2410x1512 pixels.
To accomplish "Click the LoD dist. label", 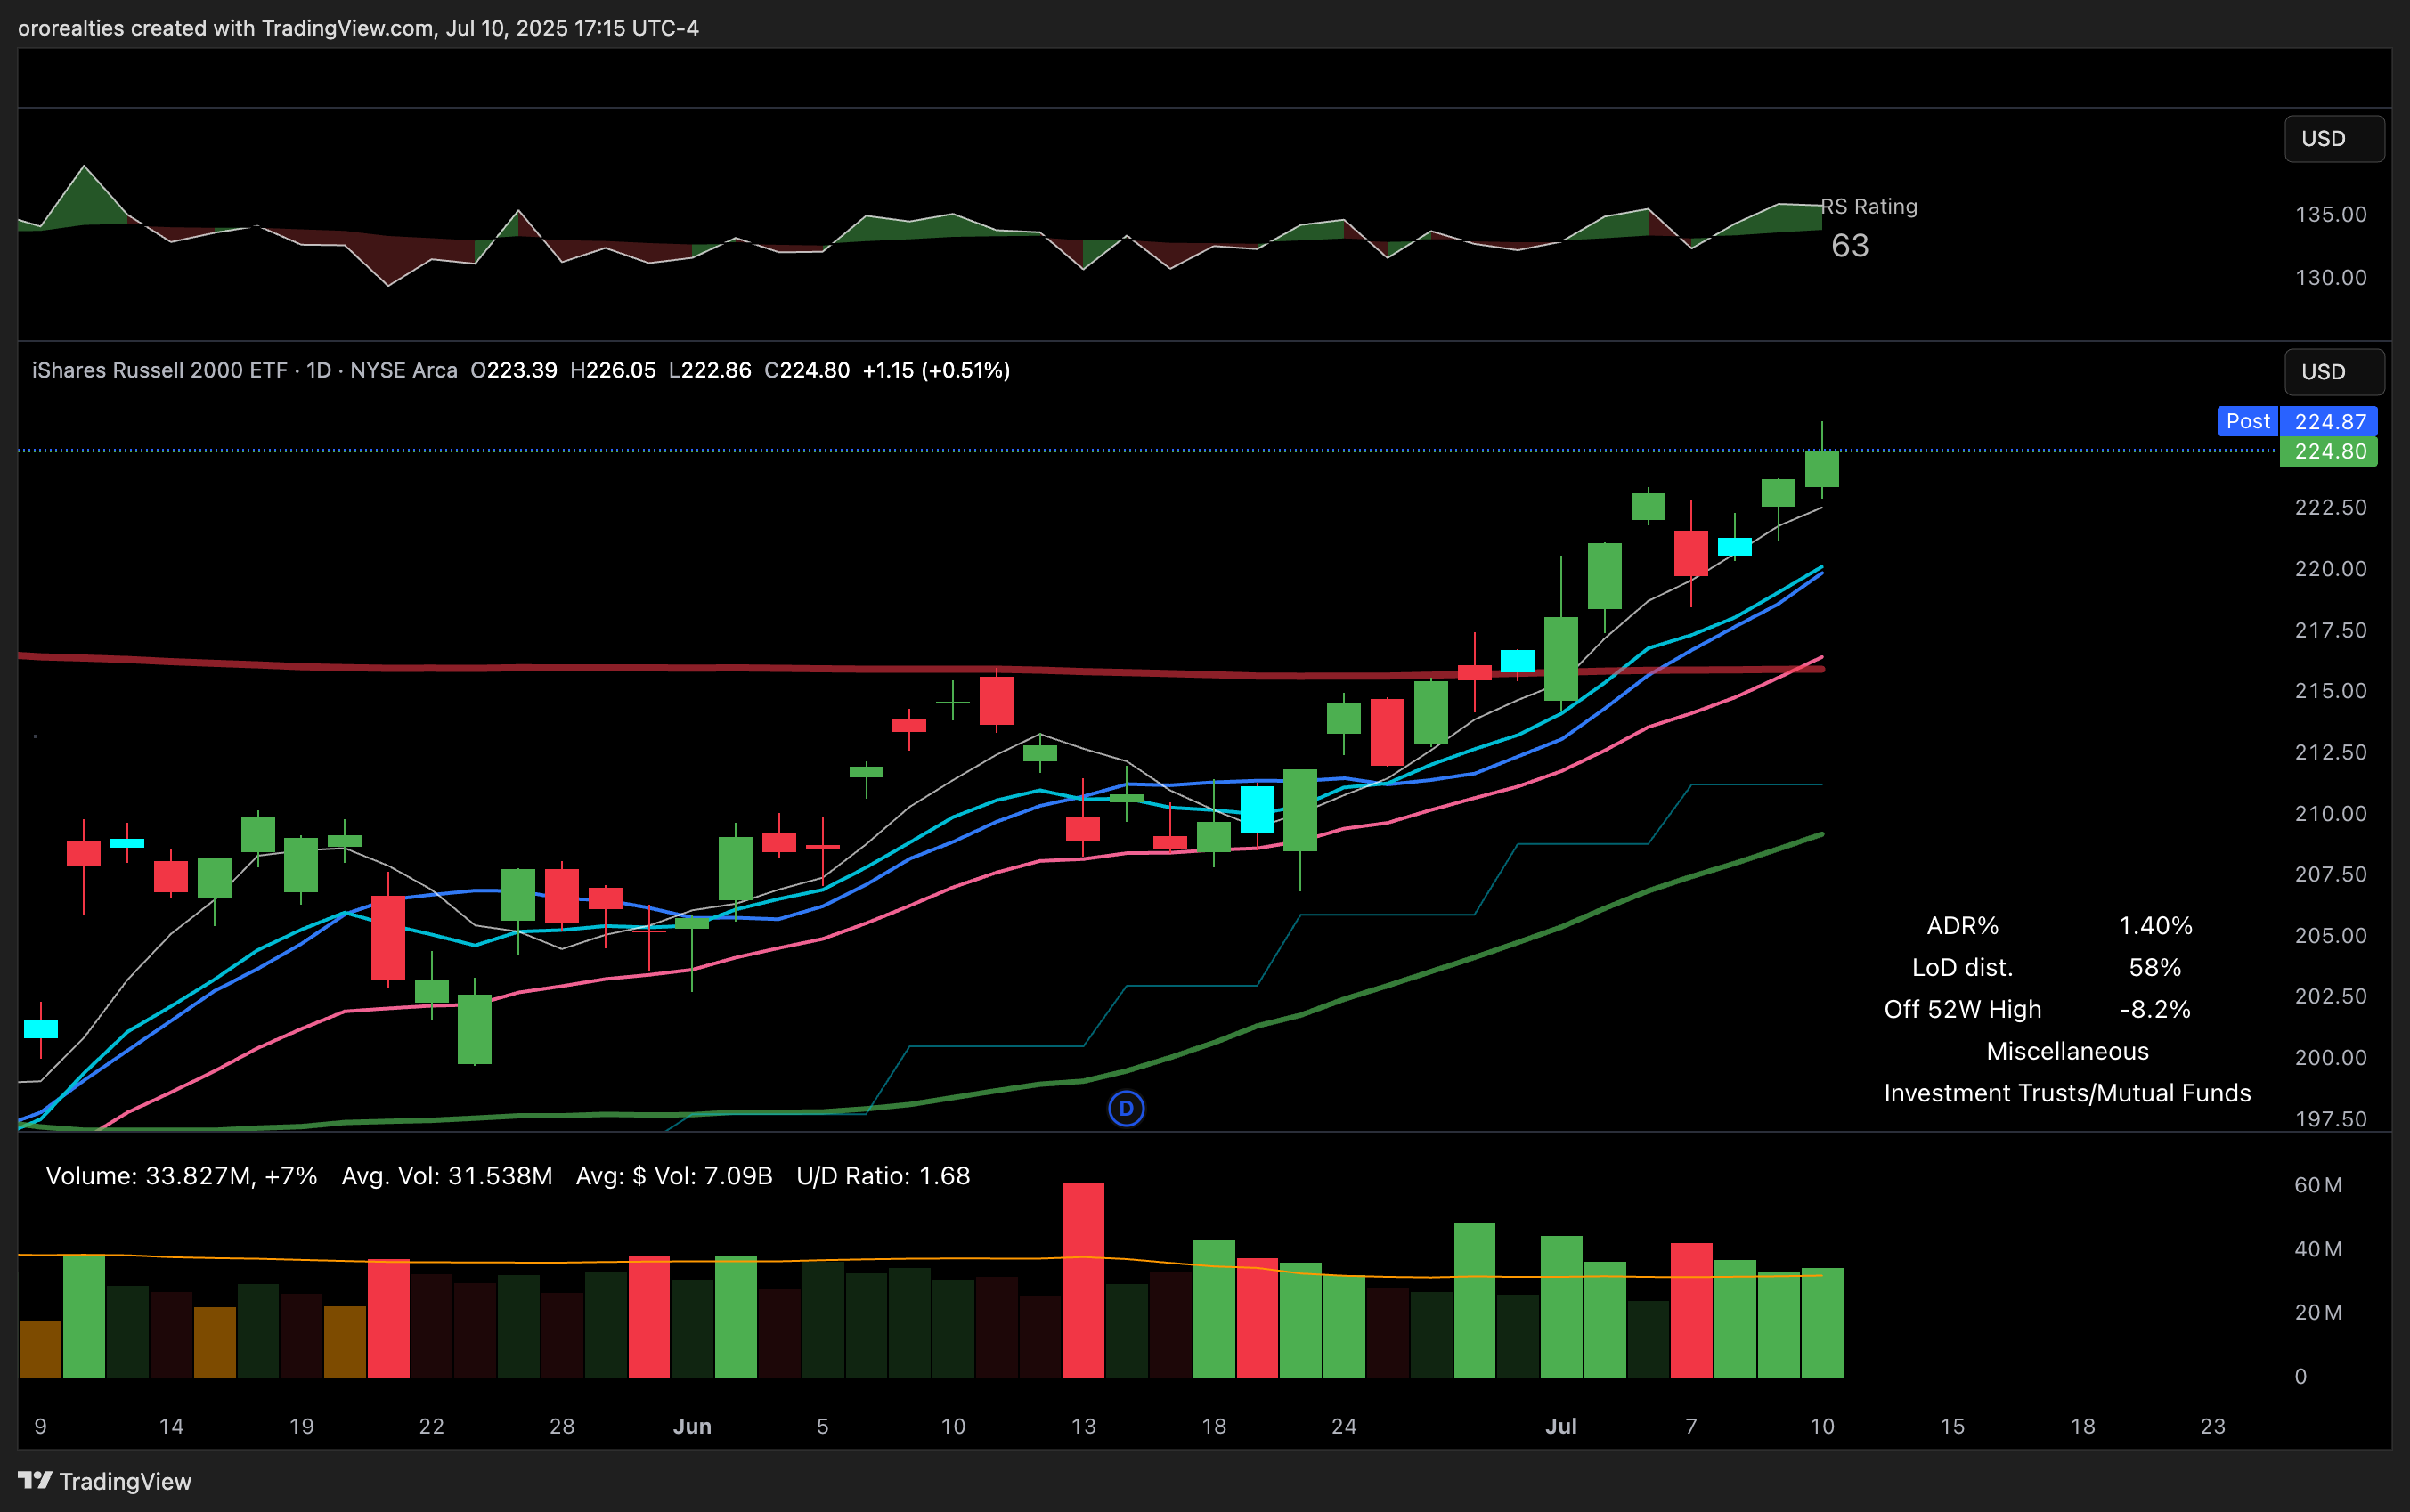I will pos(1962,968).
